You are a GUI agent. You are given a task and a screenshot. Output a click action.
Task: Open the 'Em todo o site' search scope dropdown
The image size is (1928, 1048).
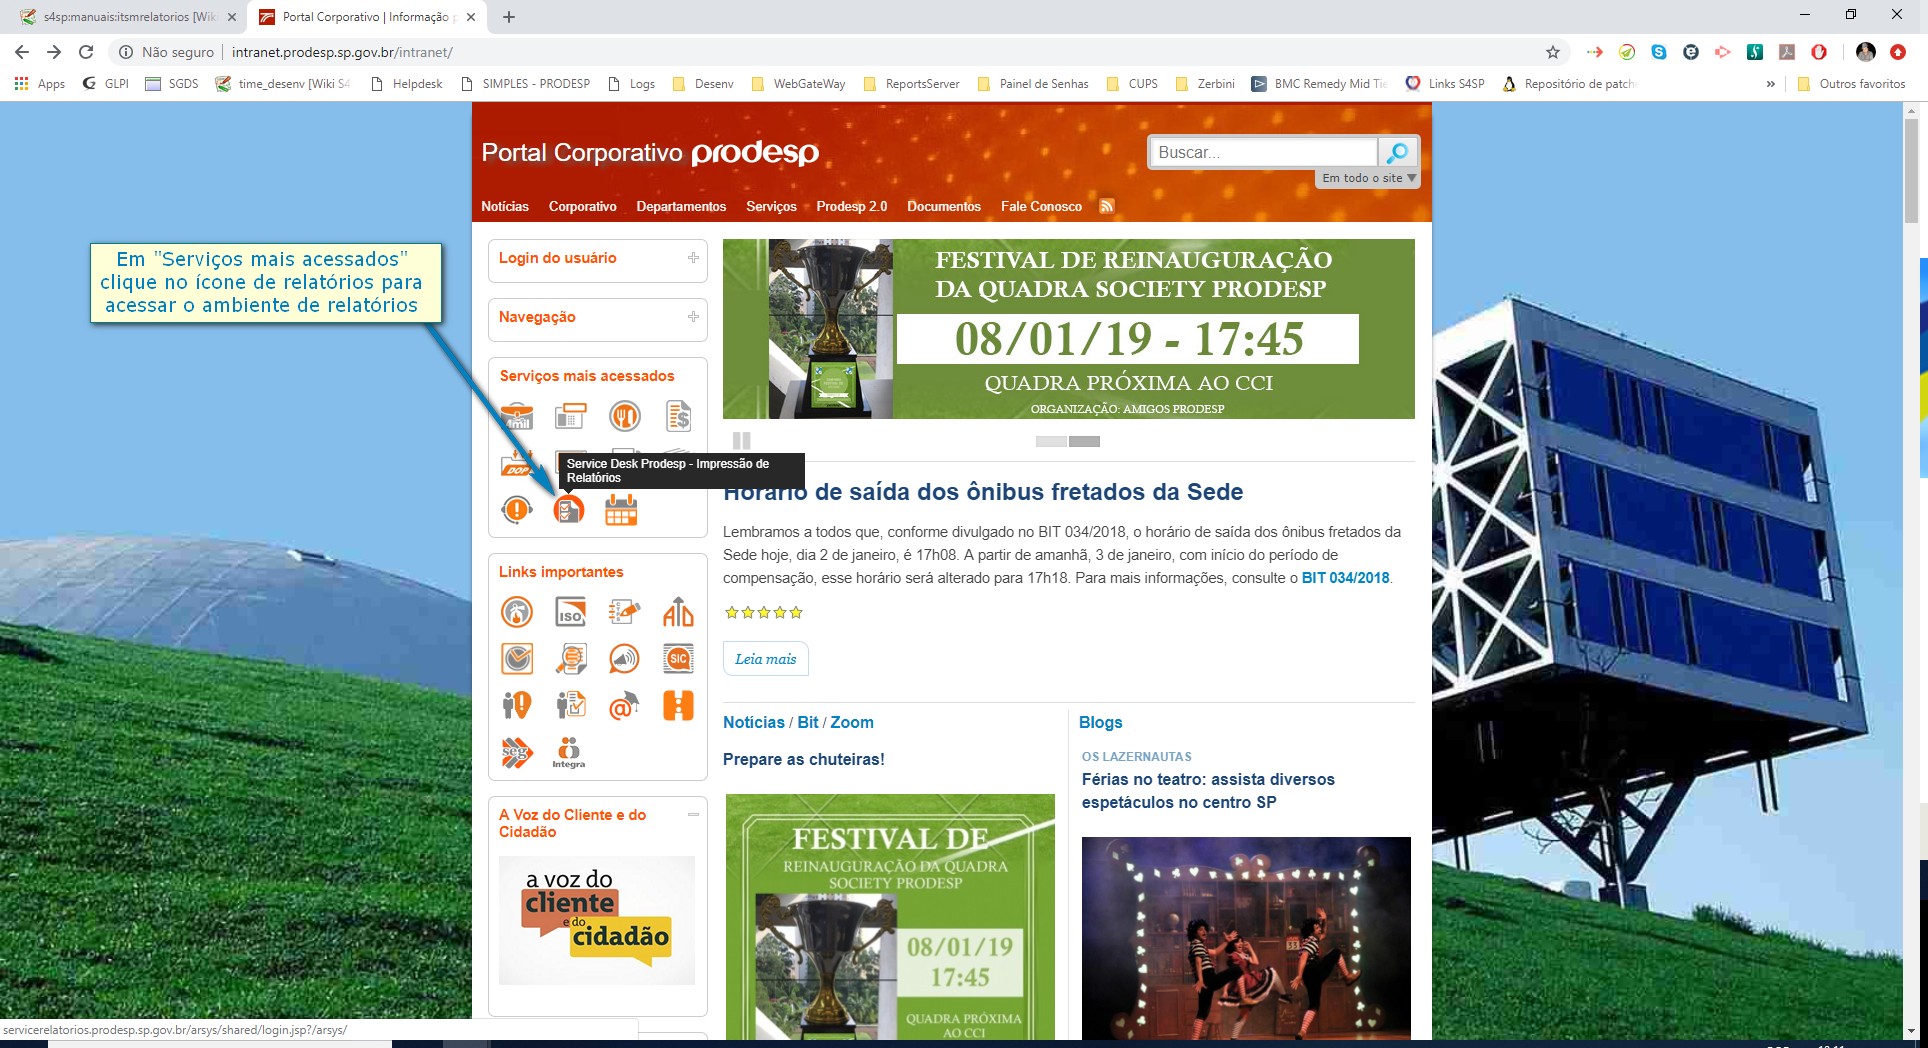coord(1369,178)
